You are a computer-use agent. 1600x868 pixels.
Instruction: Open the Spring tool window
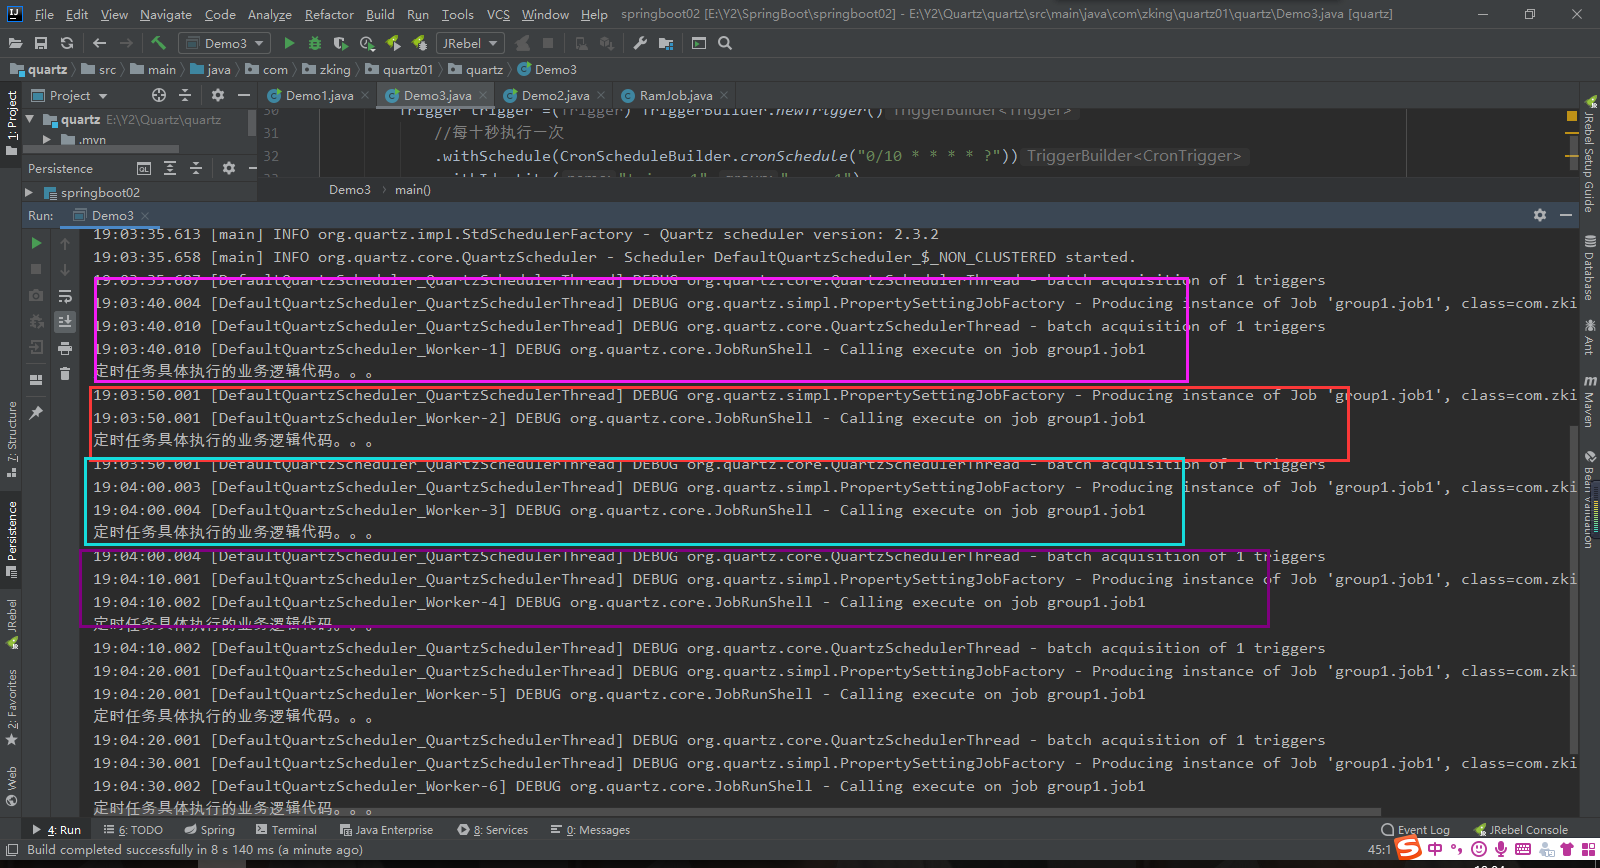click(210, 830)
